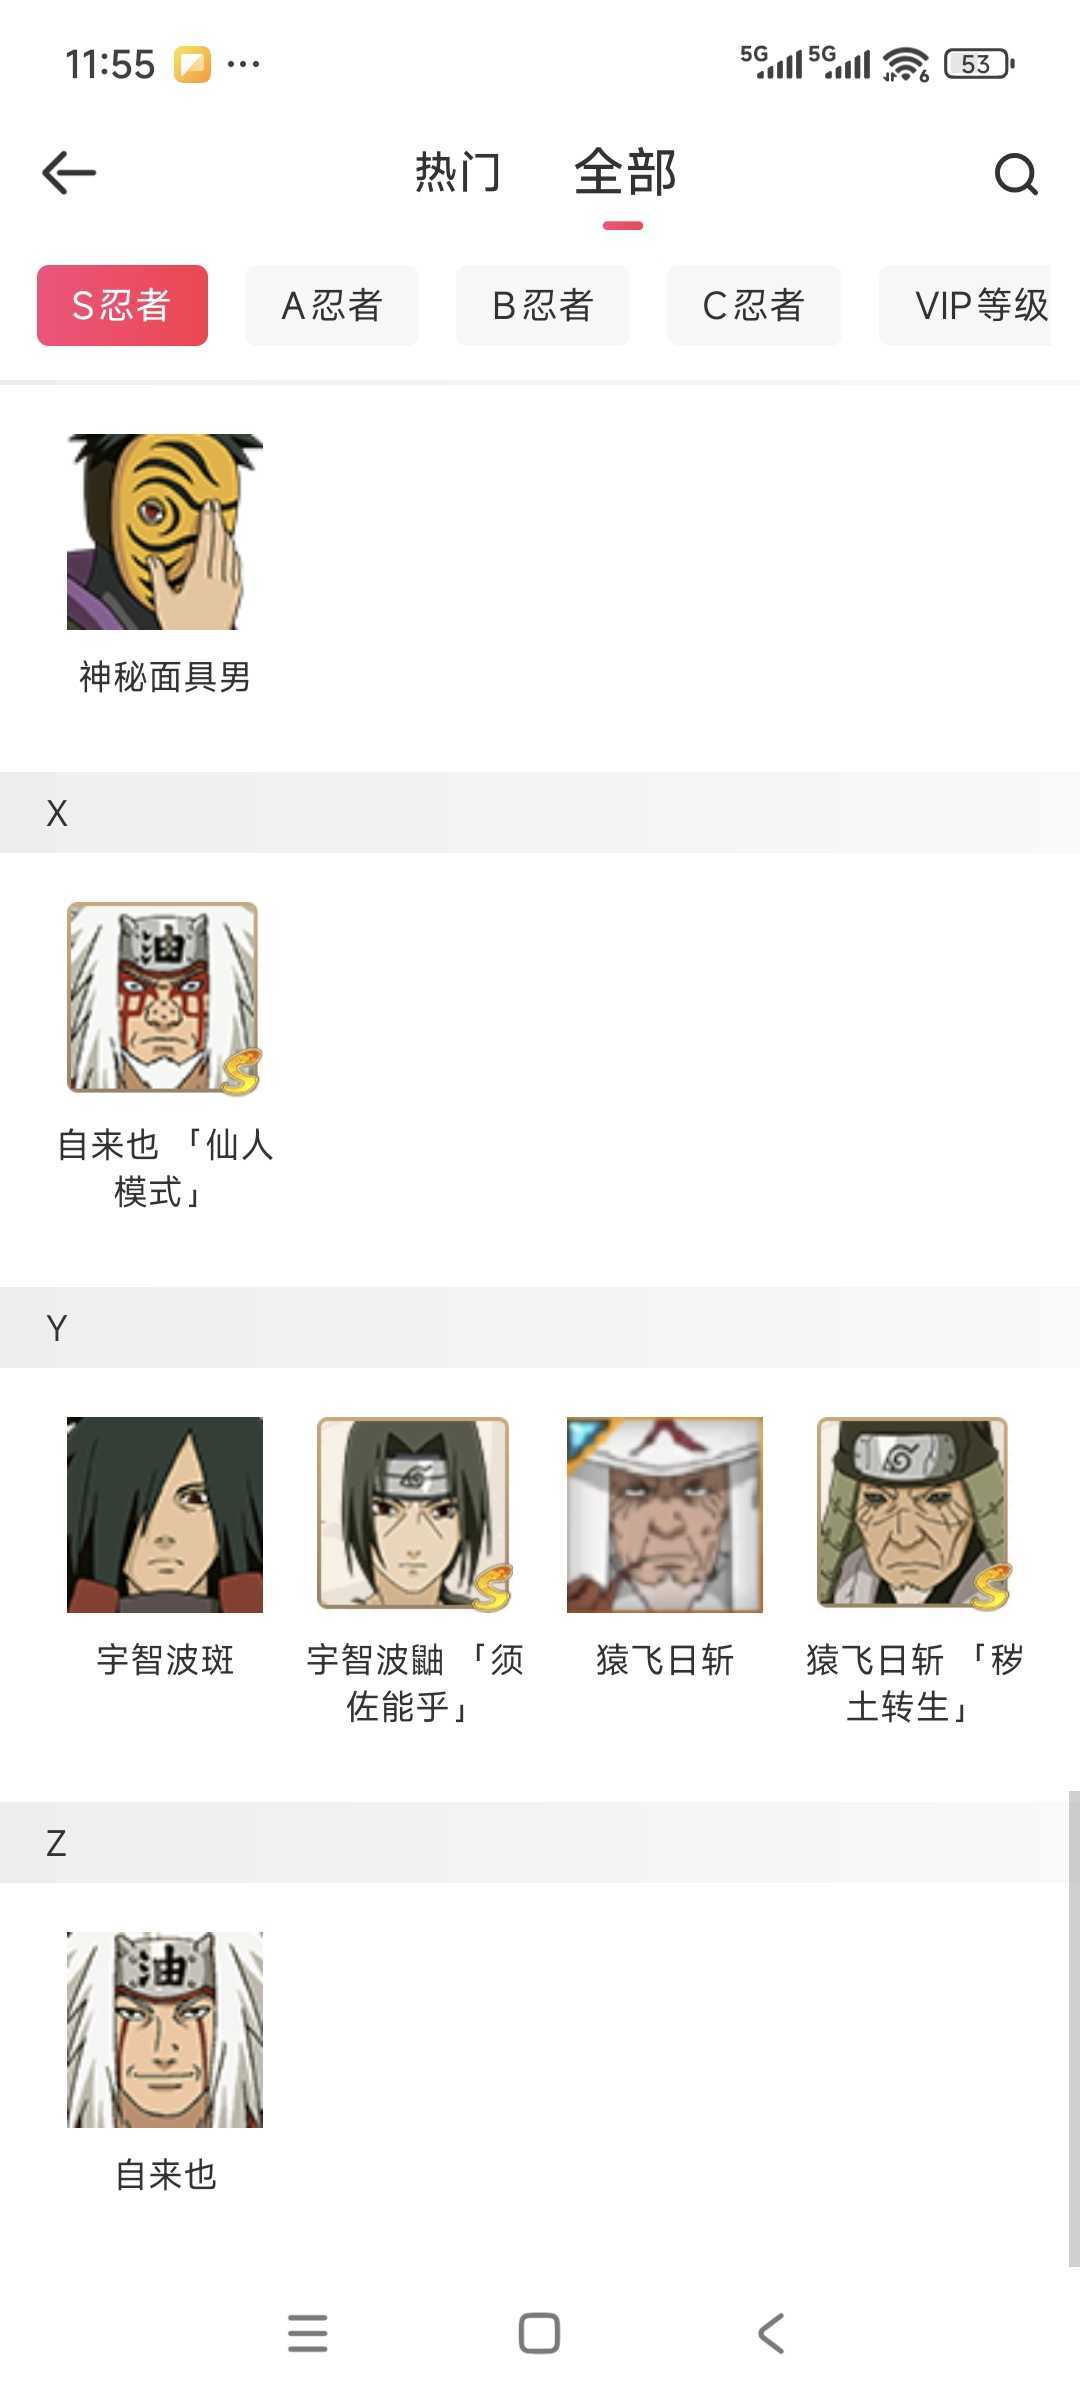
Task: Select the 全部 tab
Action: point(625,172)
